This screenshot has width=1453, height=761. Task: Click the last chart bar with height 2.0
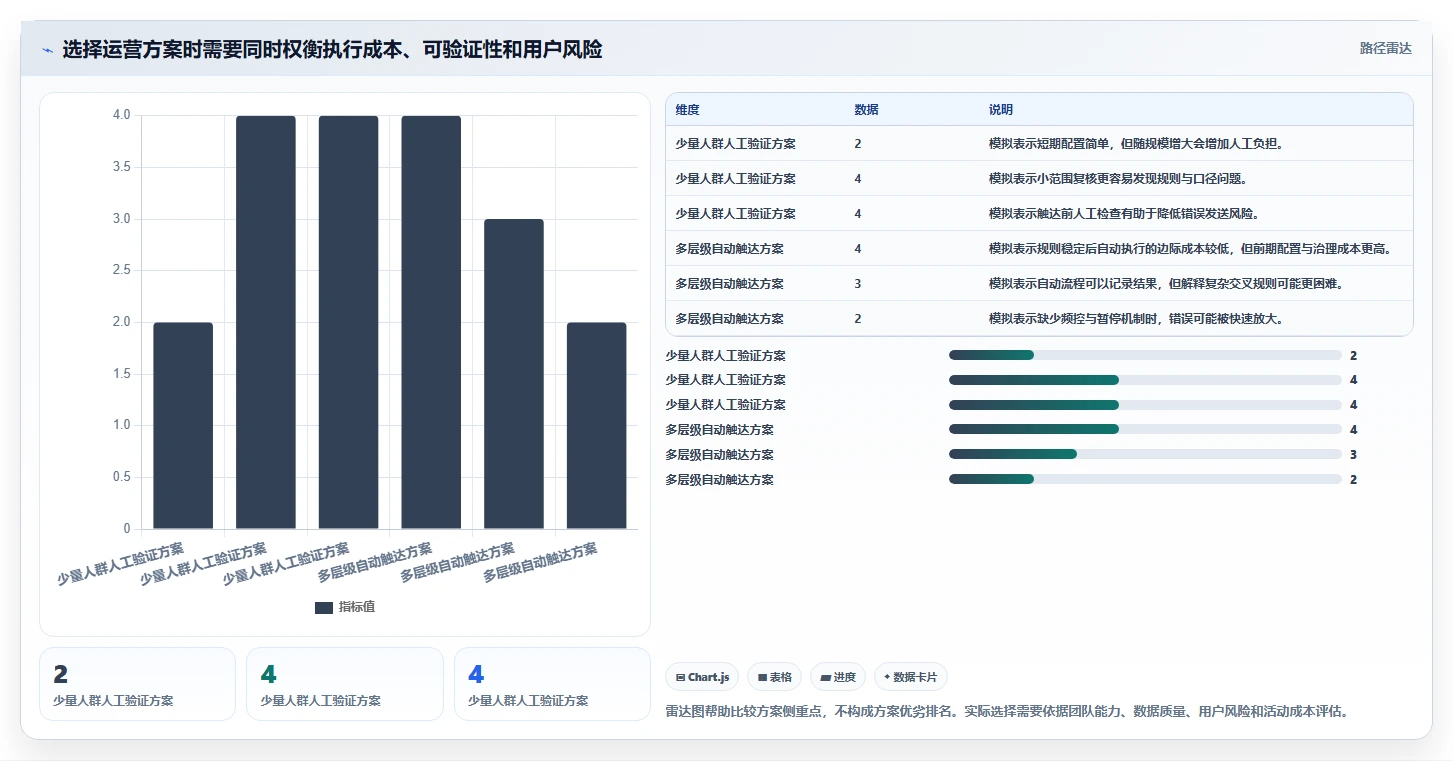[x=597, y=426]
